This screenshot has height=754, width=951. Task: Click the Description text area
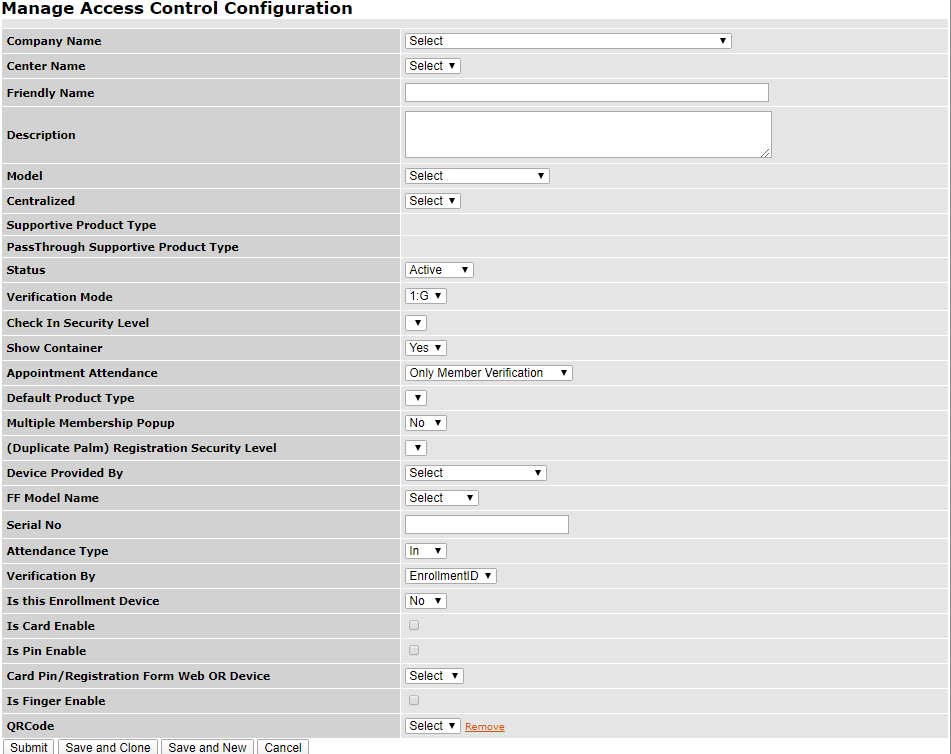pyautogui.click(x=588, y=135)
